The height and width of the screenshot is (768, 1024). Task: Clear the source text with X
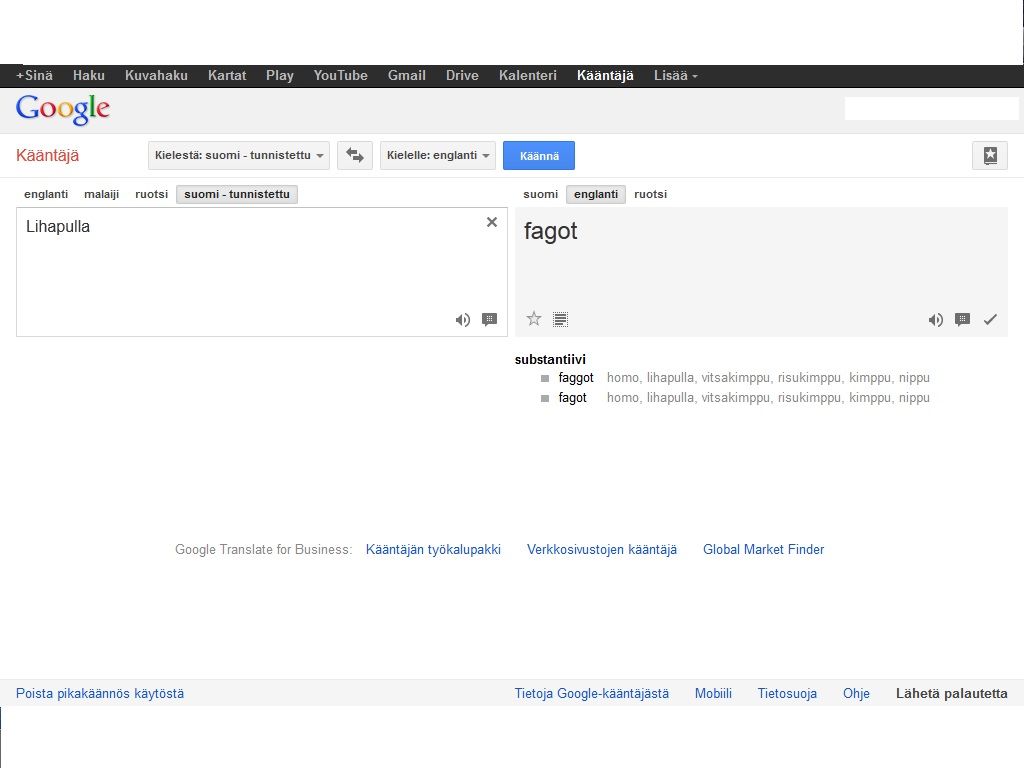(492, 222)
